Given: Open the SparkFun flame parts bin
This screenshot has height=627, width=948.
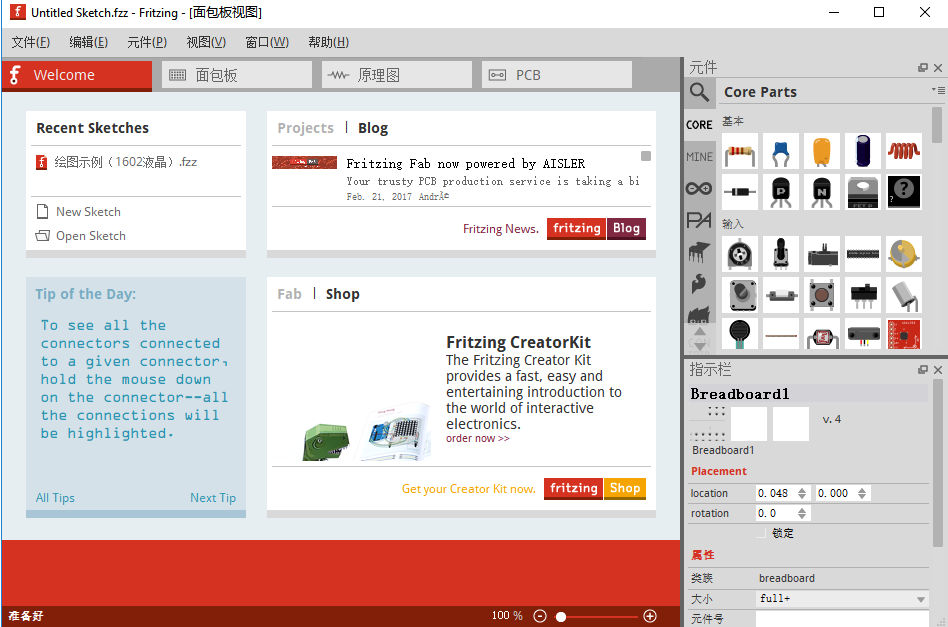Looking at the screenshot, I should (x=699, y=283).
